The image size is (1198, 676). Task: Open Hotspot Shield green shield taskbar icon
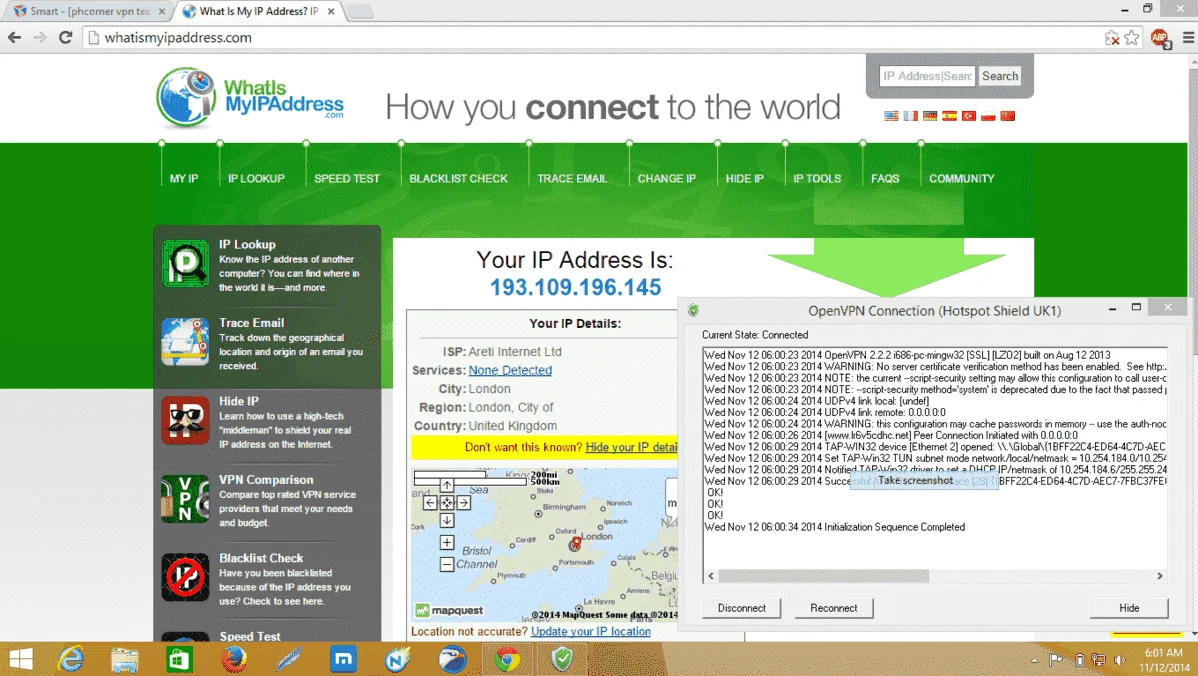click(x=562, y=659)
